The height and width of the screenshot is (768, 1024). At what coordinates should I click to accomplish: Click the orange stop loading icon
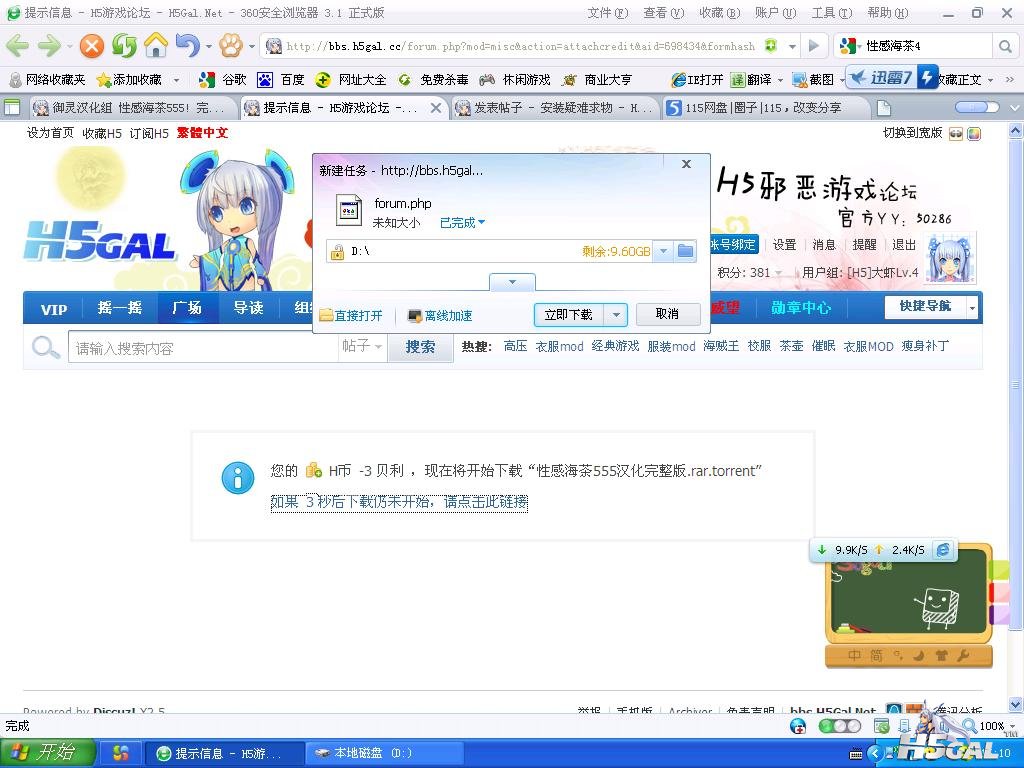click(92, 46)
